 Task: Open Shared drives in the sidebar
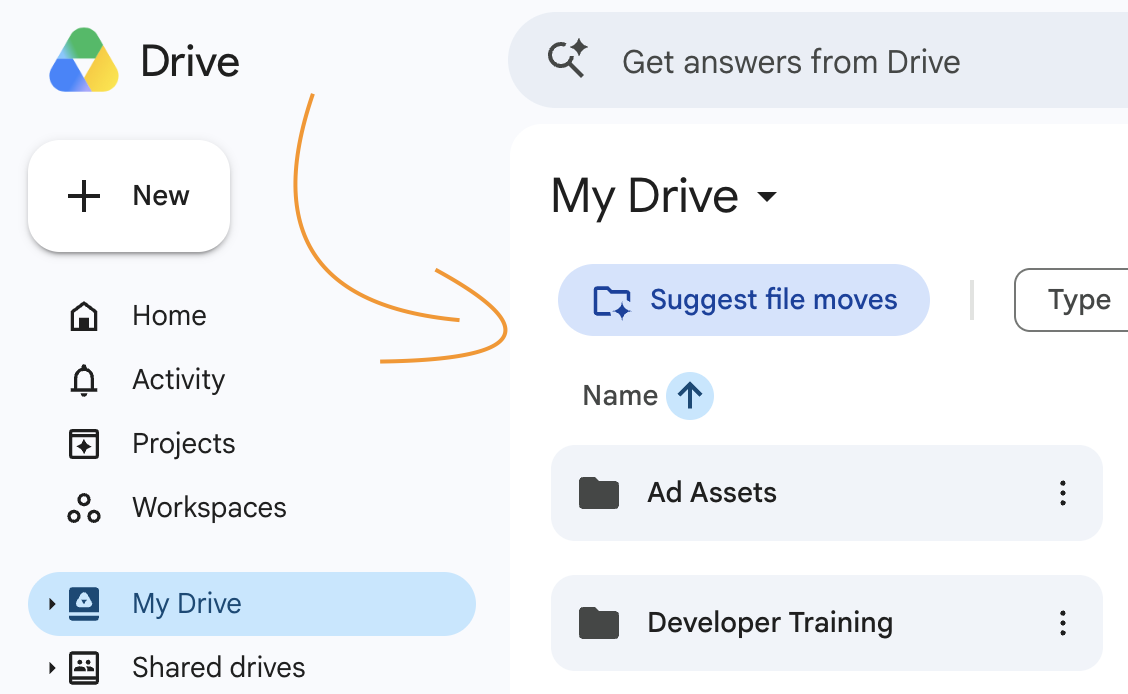[219, 667]
